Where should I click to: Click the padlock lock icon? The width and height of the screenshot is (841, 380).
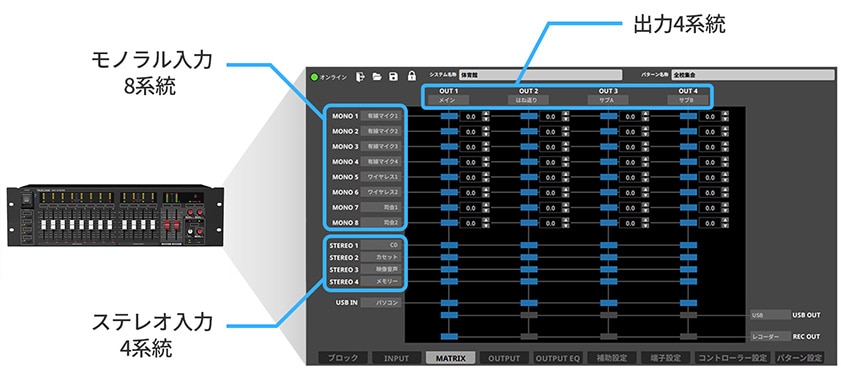point(411,76)
